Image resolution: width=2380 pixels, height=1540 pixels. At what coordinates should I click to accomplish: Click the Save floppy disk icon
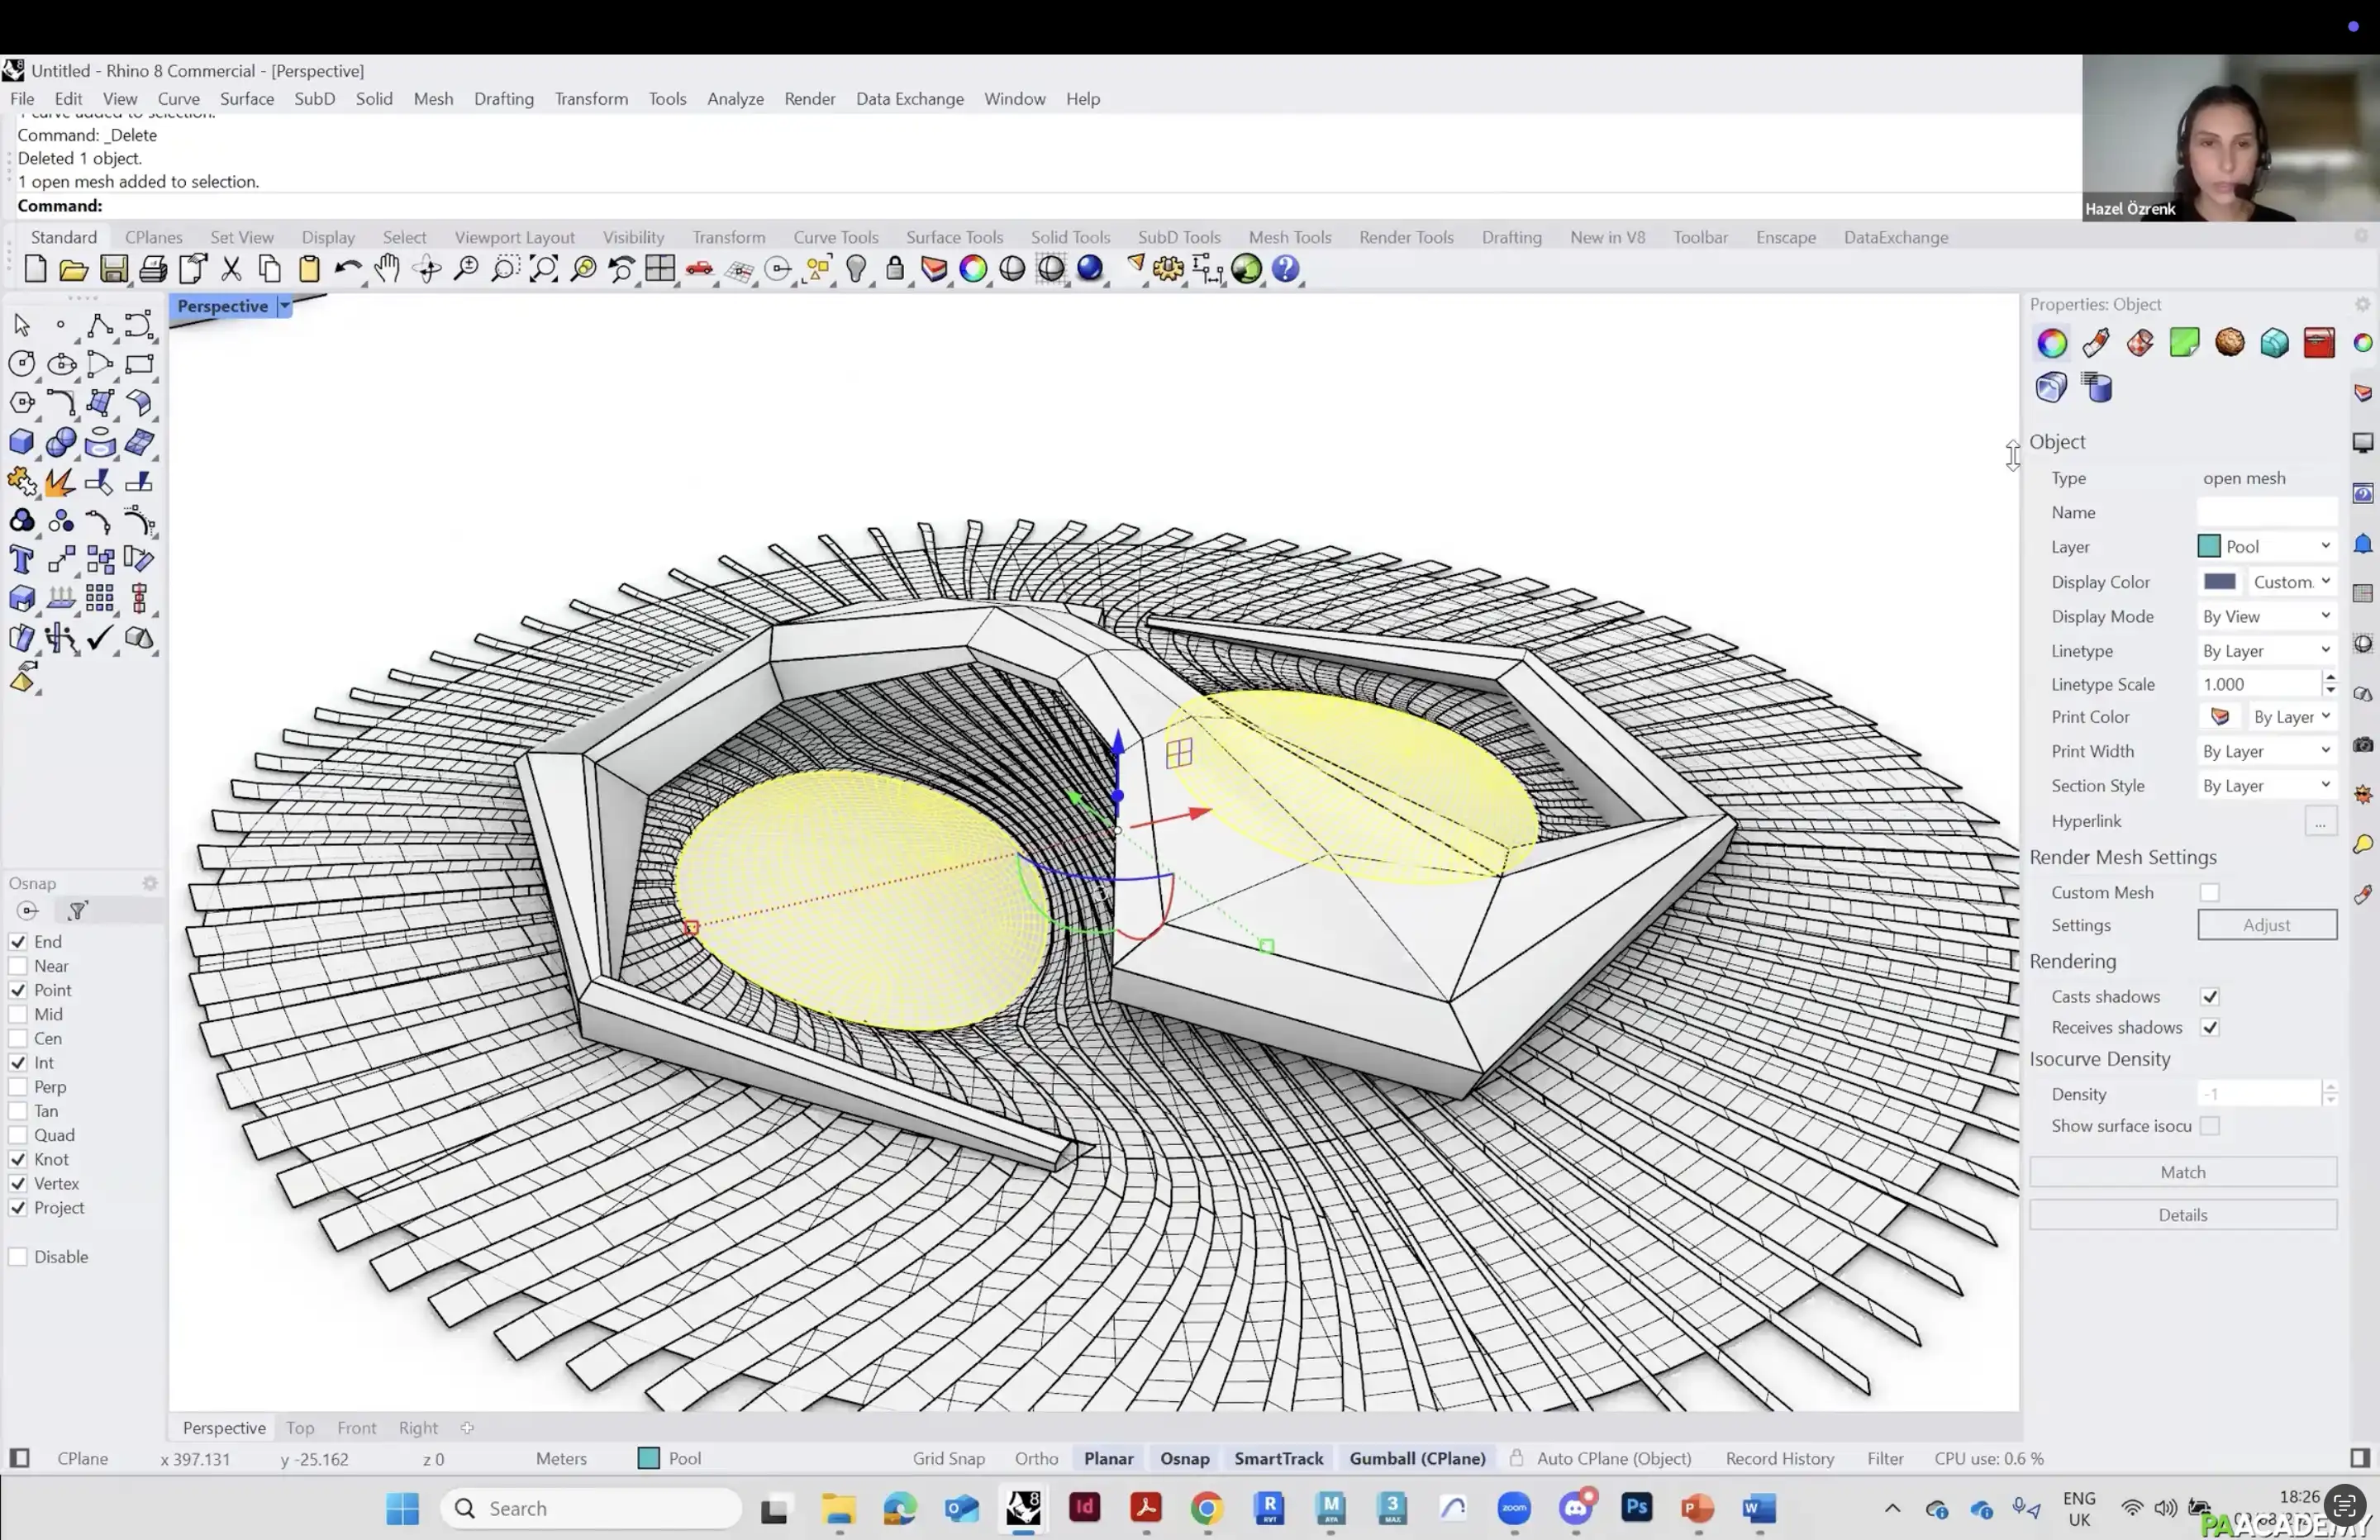pyautogui.click(x=114, y=269)
